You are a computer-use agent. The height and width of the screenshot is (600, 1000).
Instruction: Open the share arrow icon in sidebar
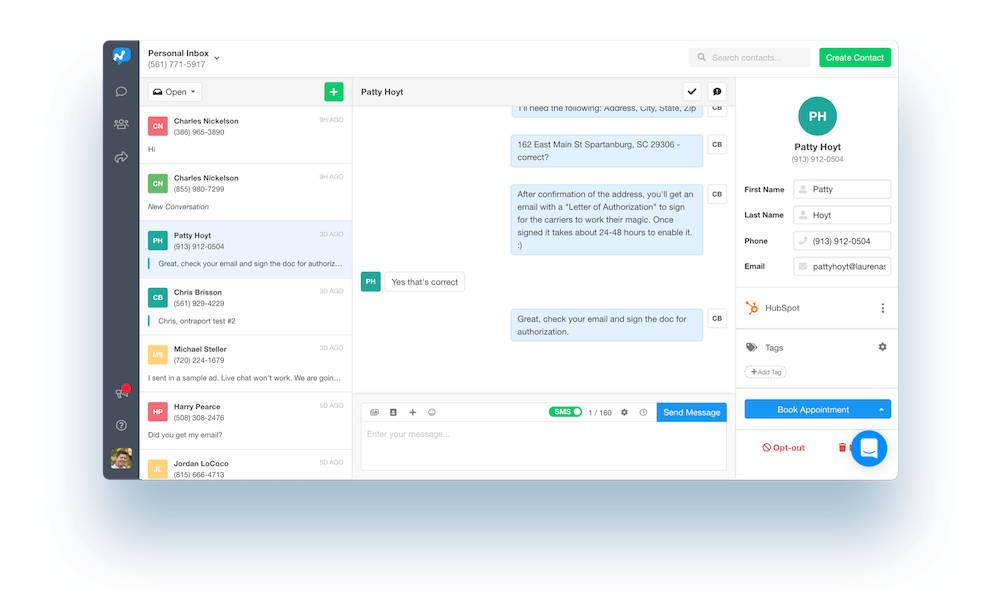click(x=121, y=157)
